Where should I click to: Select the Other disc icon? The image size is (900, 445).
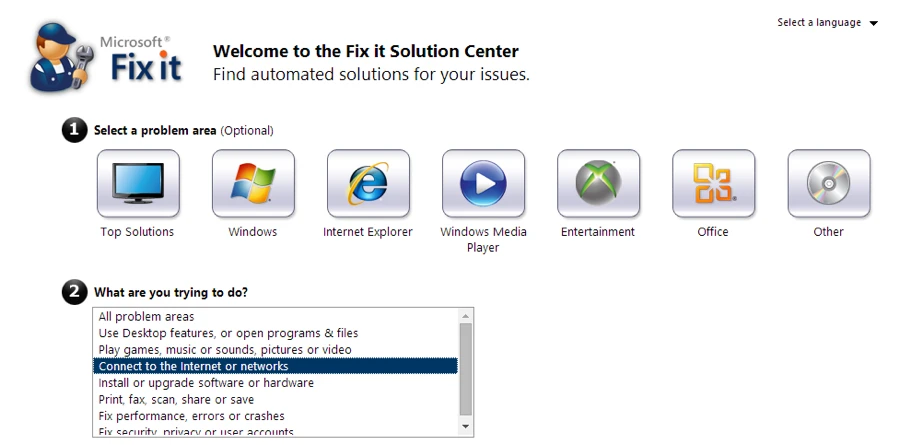tap(828, 184)
